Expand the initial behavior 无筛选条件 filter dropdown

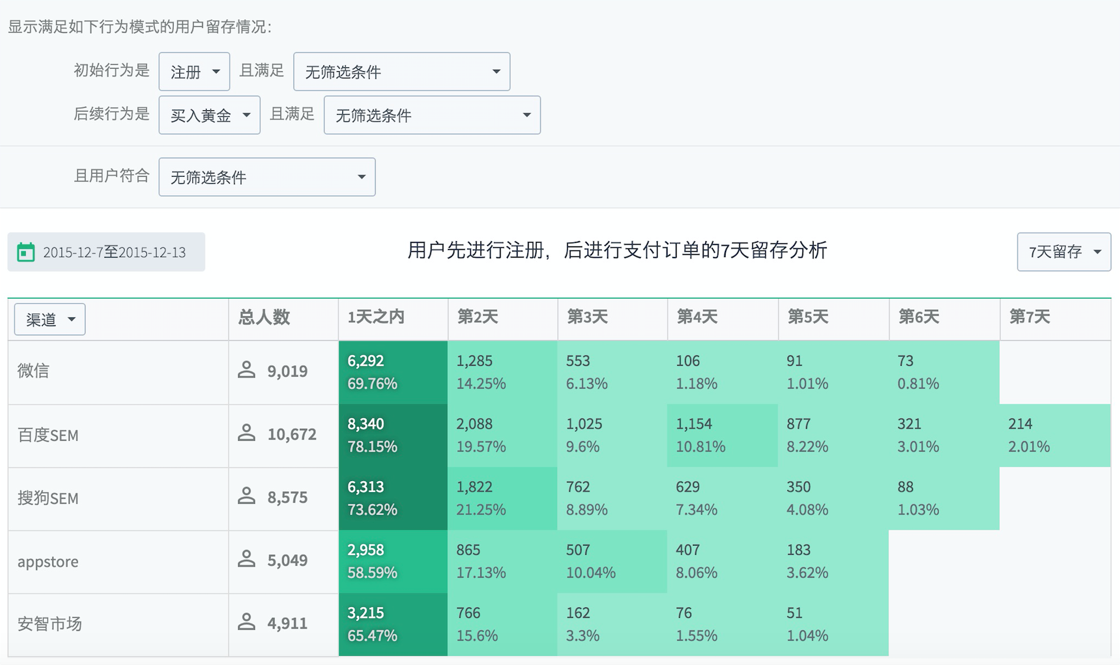coord(401,72)
